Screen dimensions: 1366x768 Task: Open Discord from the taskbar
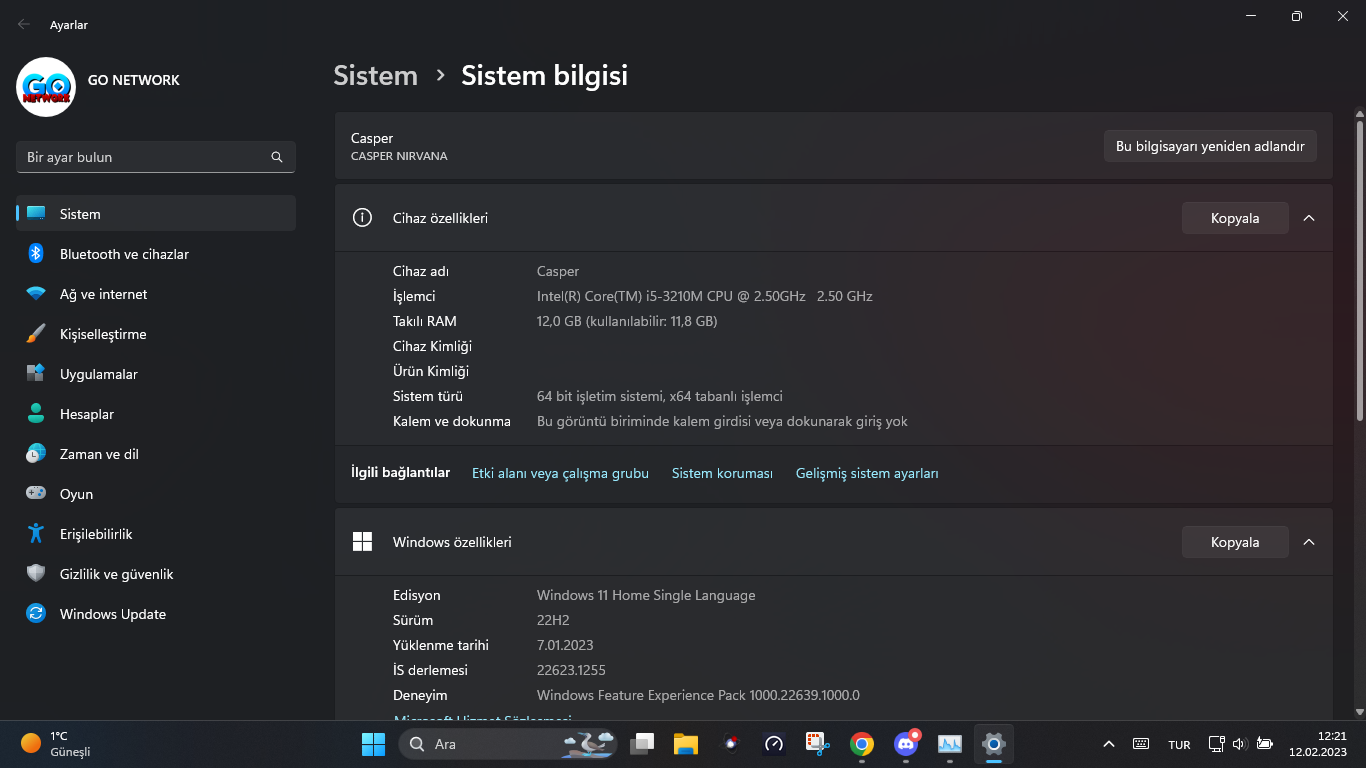pyautogui.click(x=906, y=744)
